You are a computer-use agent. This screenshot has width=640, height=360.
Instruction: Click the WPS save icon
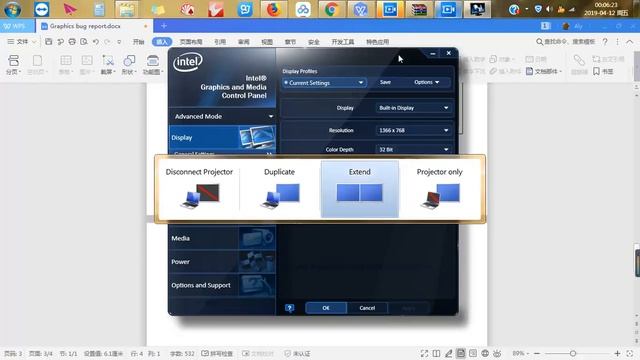pyautogui.click(x=49, y=42)
